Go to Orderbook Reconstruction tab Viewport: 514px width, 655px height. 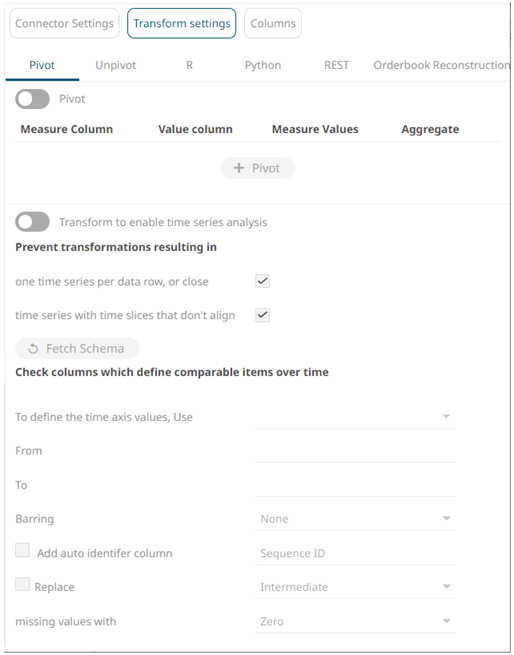[x=441, y=65]
